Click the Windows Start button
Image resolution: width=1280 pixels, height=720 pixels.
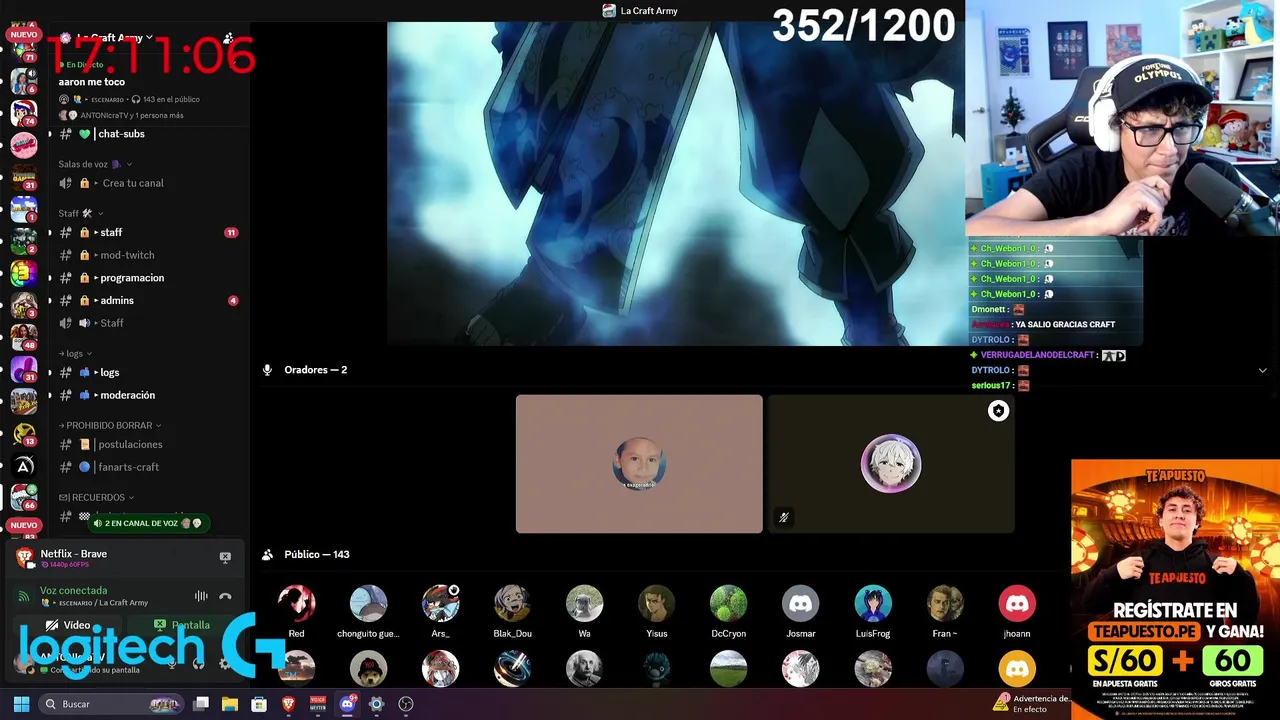(x=21, y=704)
